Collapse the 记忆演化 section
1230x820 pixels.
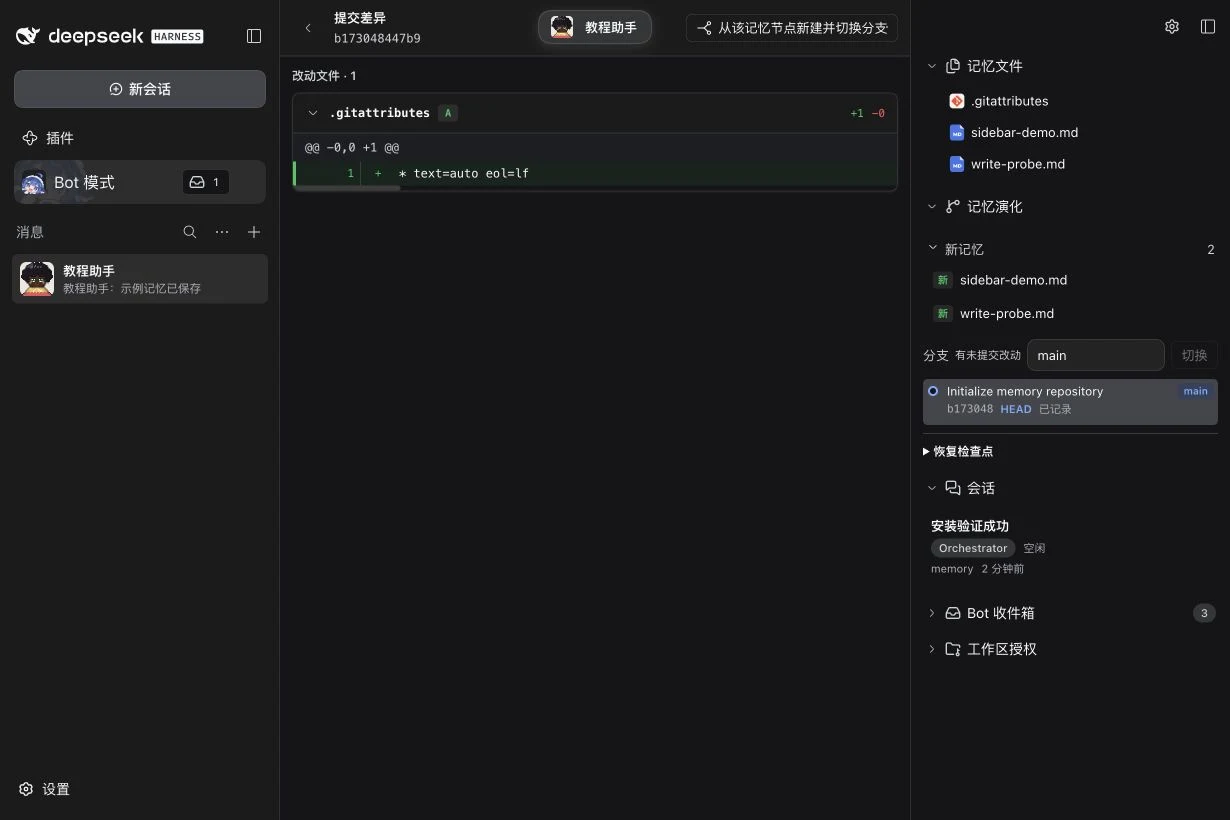(932, 207)
